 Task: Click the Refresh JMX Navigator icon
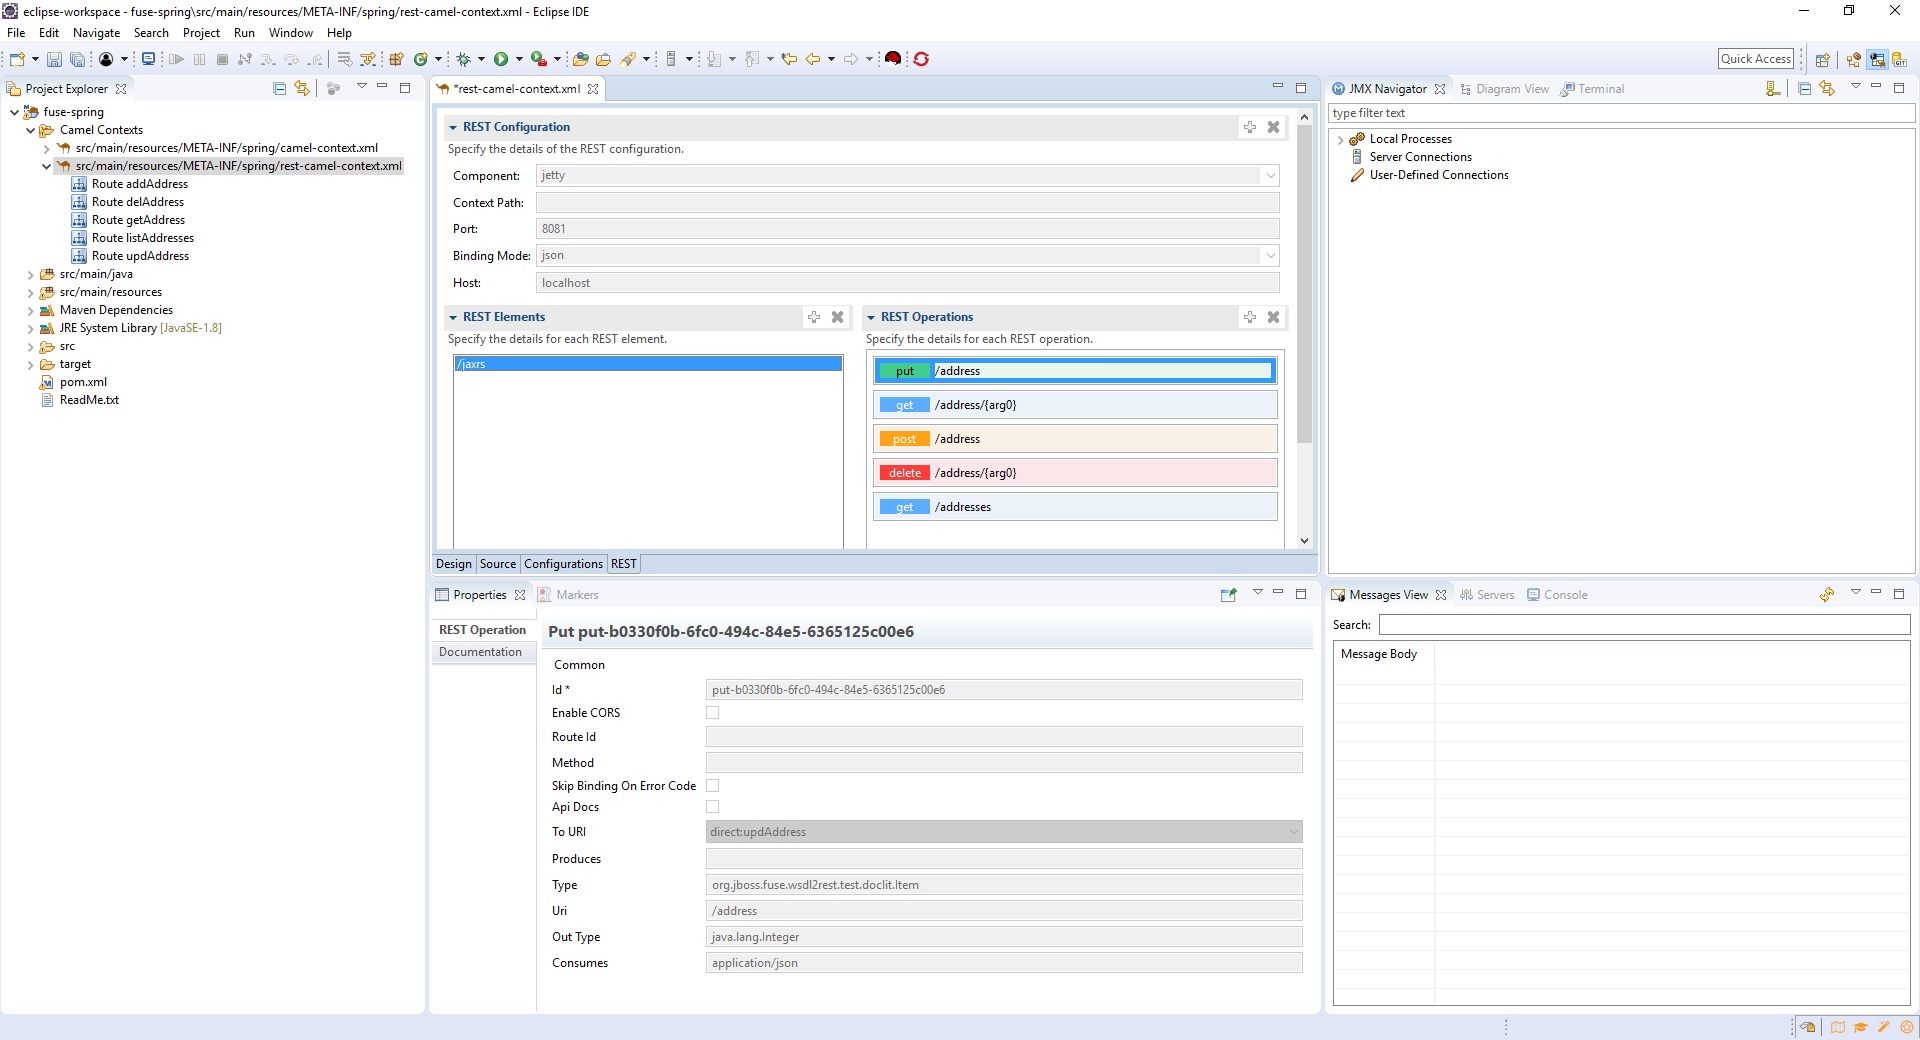[x=1828, y=88]
